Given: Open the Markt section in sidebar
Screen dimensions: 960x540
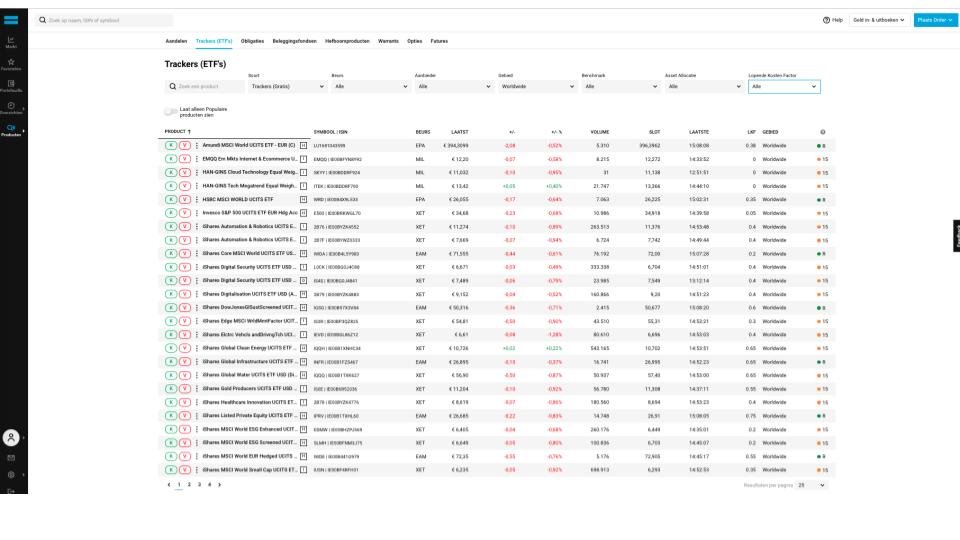Looking at the screenshot, I should pos(11,41).
